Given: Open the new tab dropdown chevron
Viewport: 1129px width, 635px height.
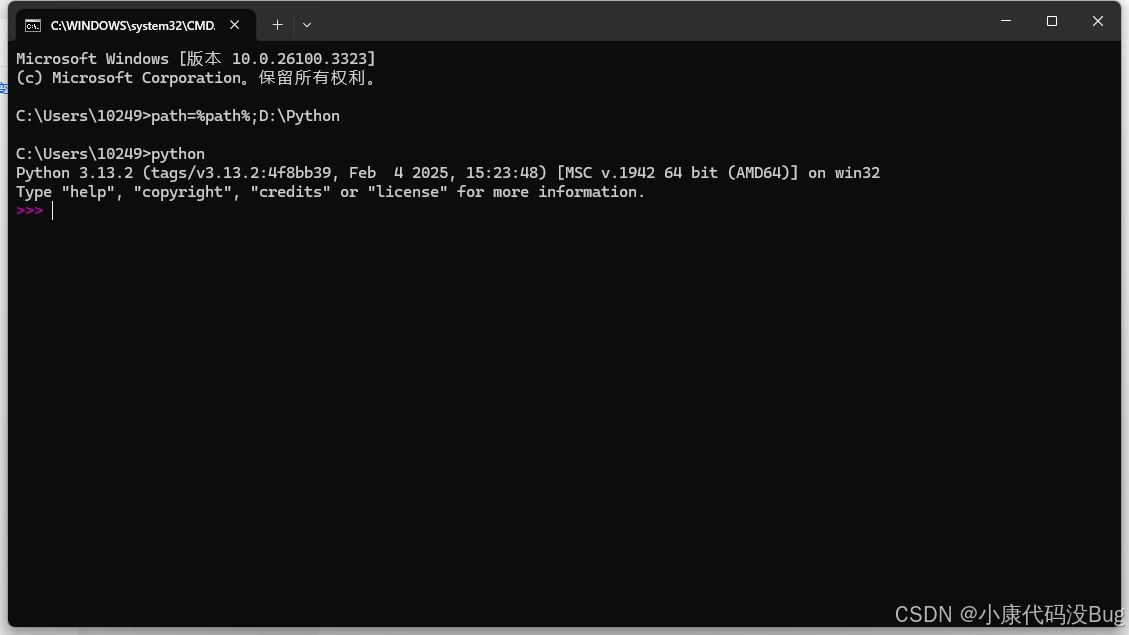Looking at the screenshot, I should [x=306, y=25].
